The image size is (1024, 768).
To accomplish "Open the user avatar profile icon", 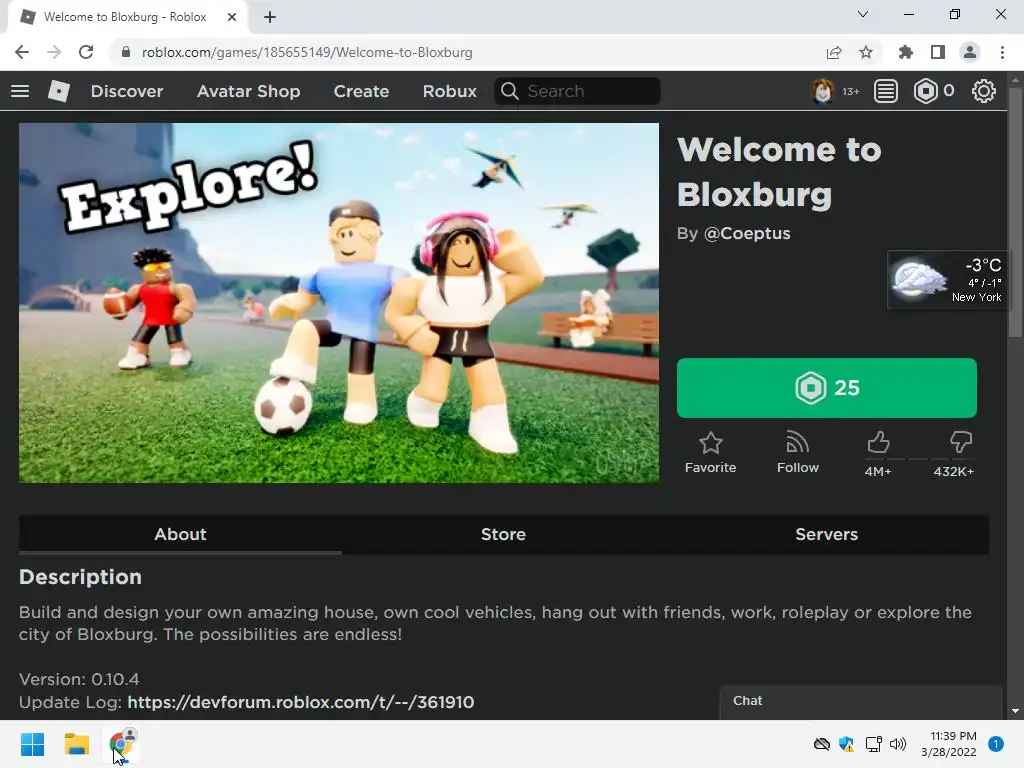I will pyautogui.click(x=822, y=91).
